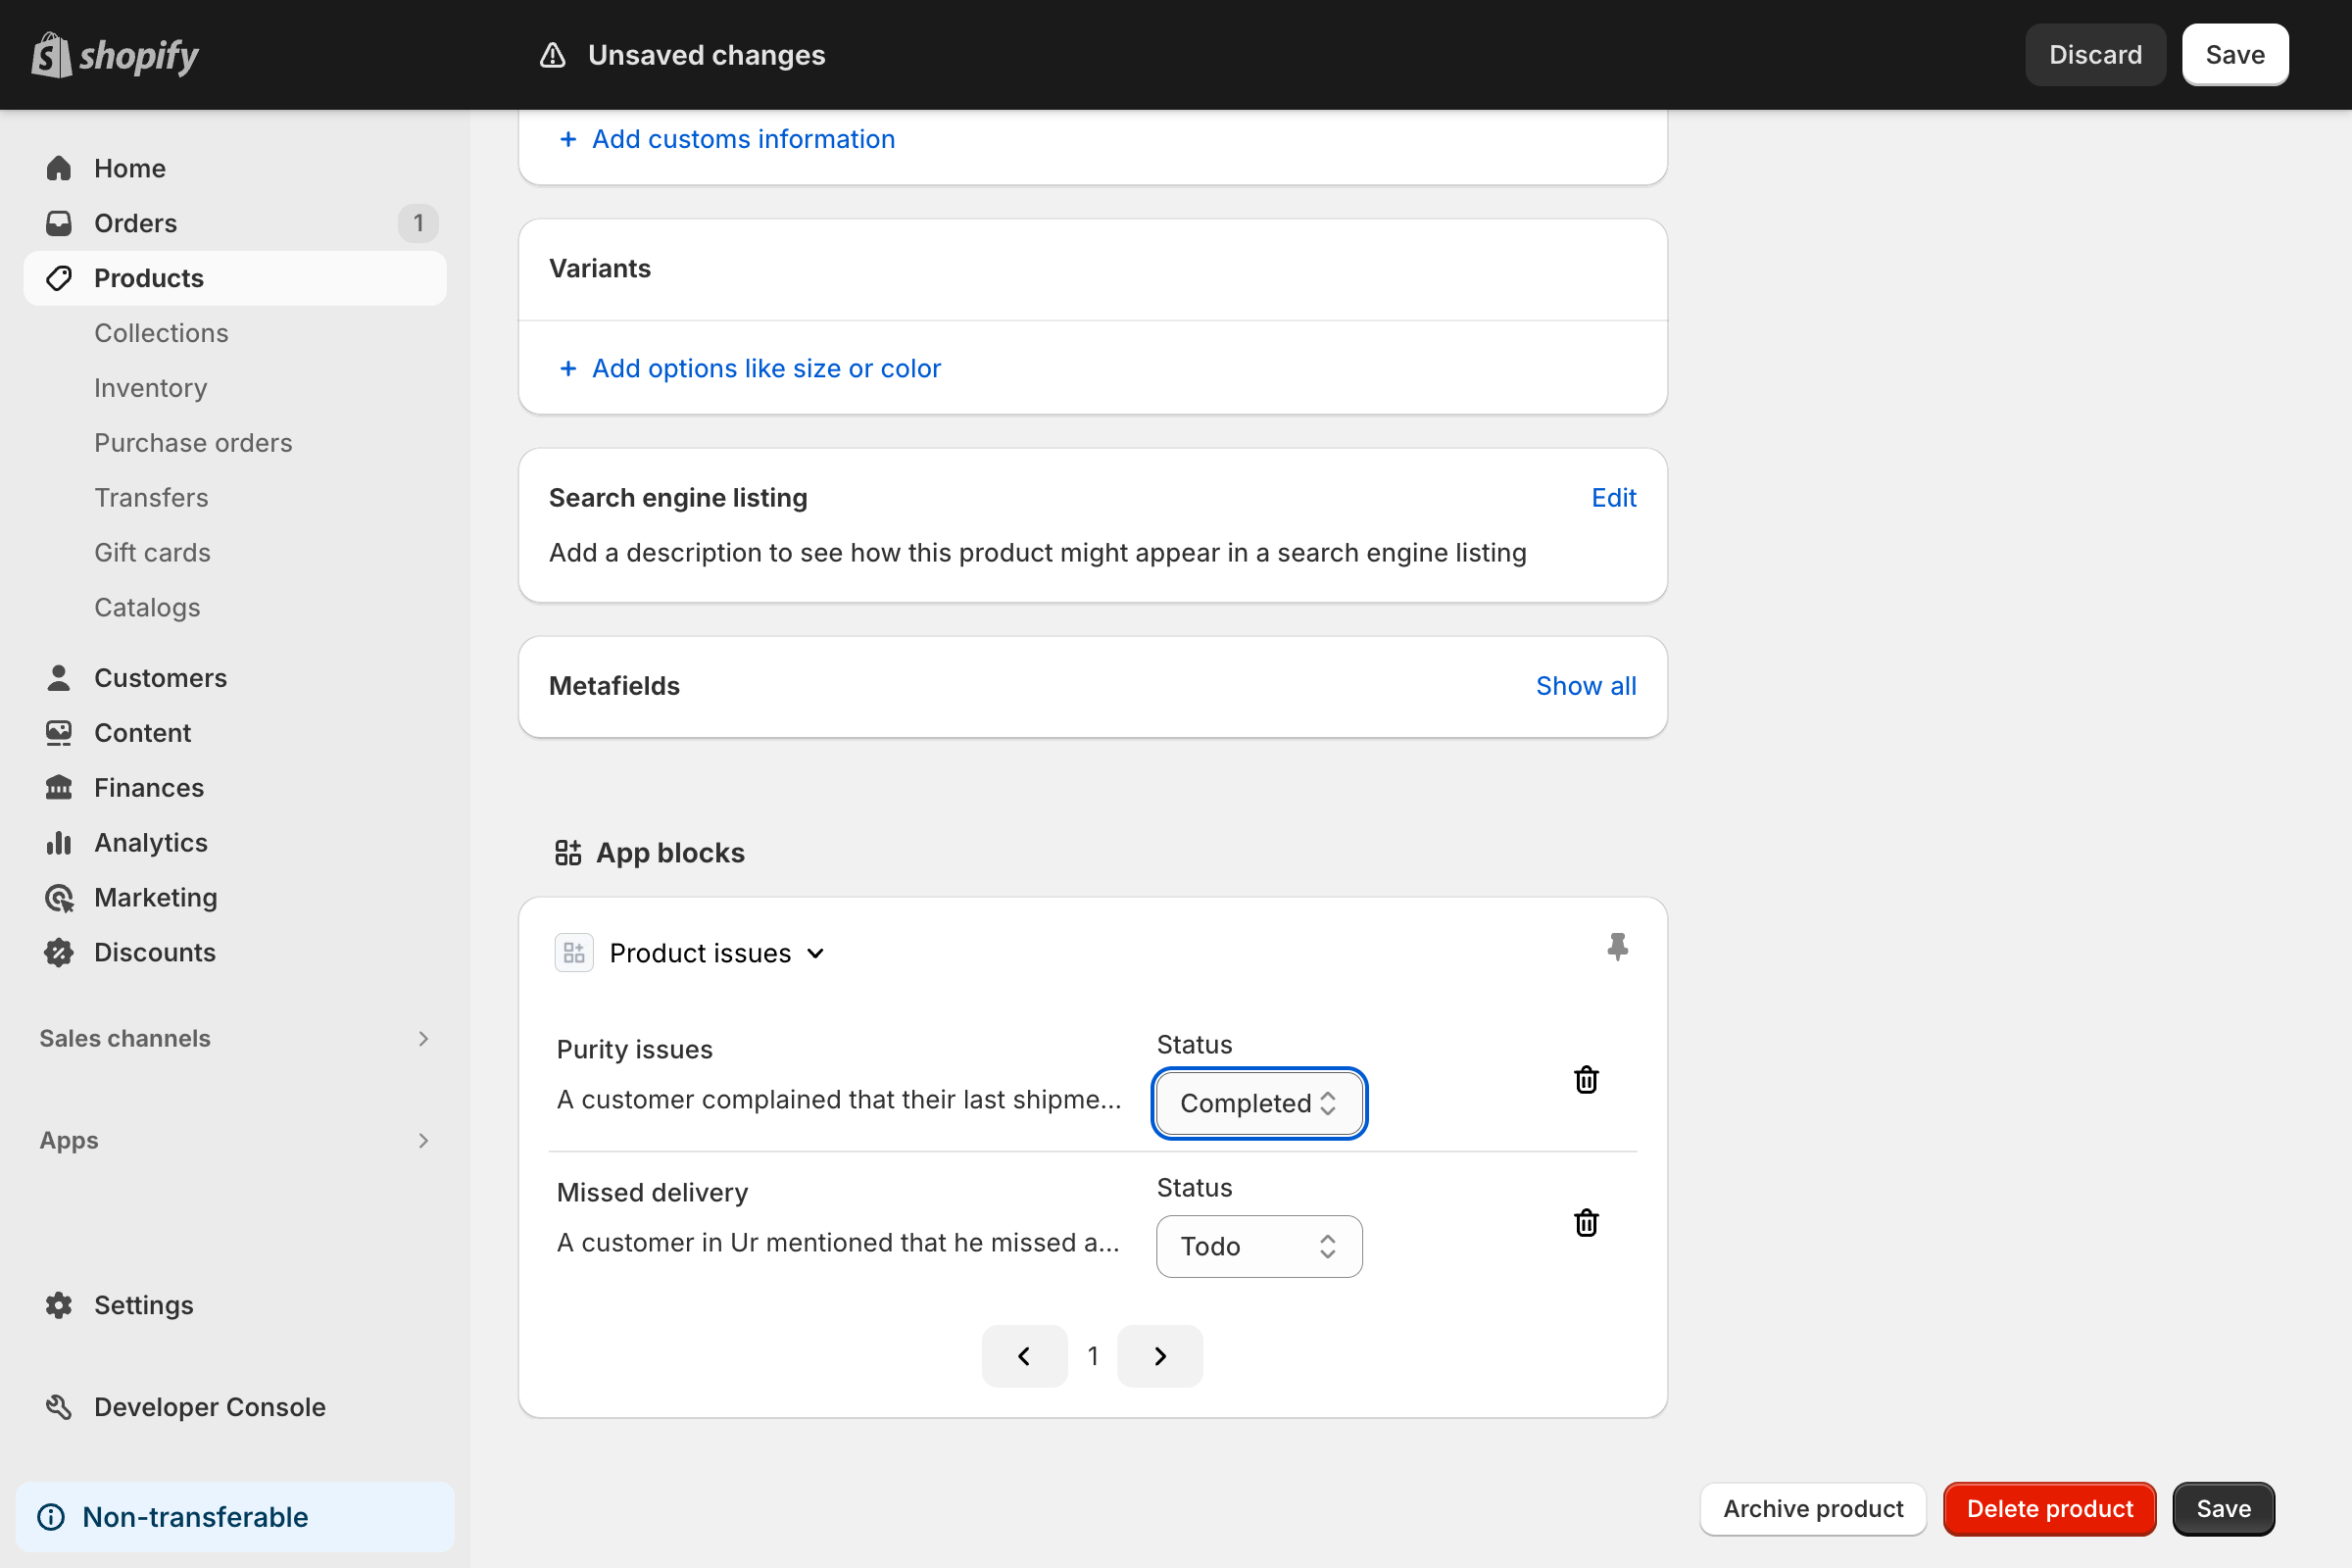The image size is (2352, 1568).
Task: Click the Products tag icon
Action: point(59,278)
